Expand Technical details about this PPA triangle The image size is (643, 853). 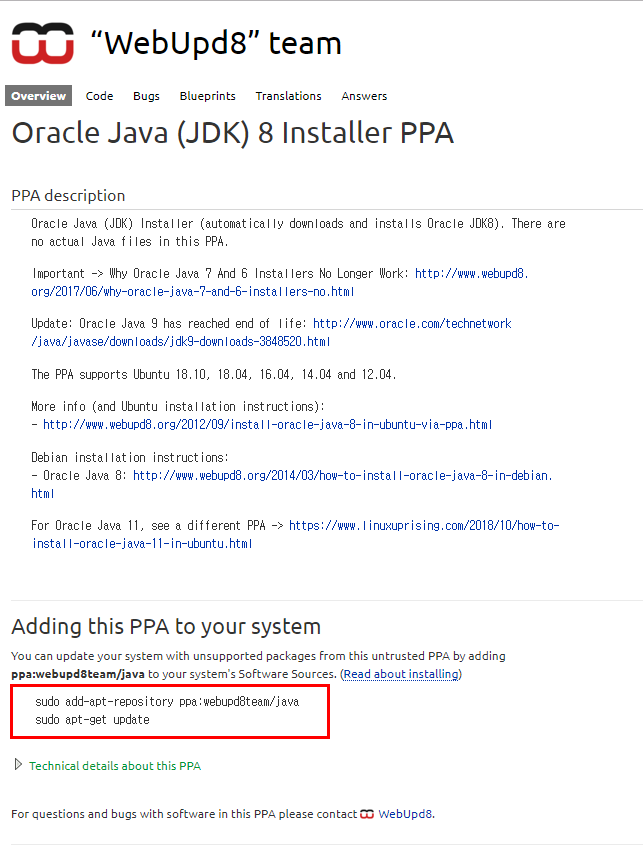pyautogui.click(x=18, y=765)
